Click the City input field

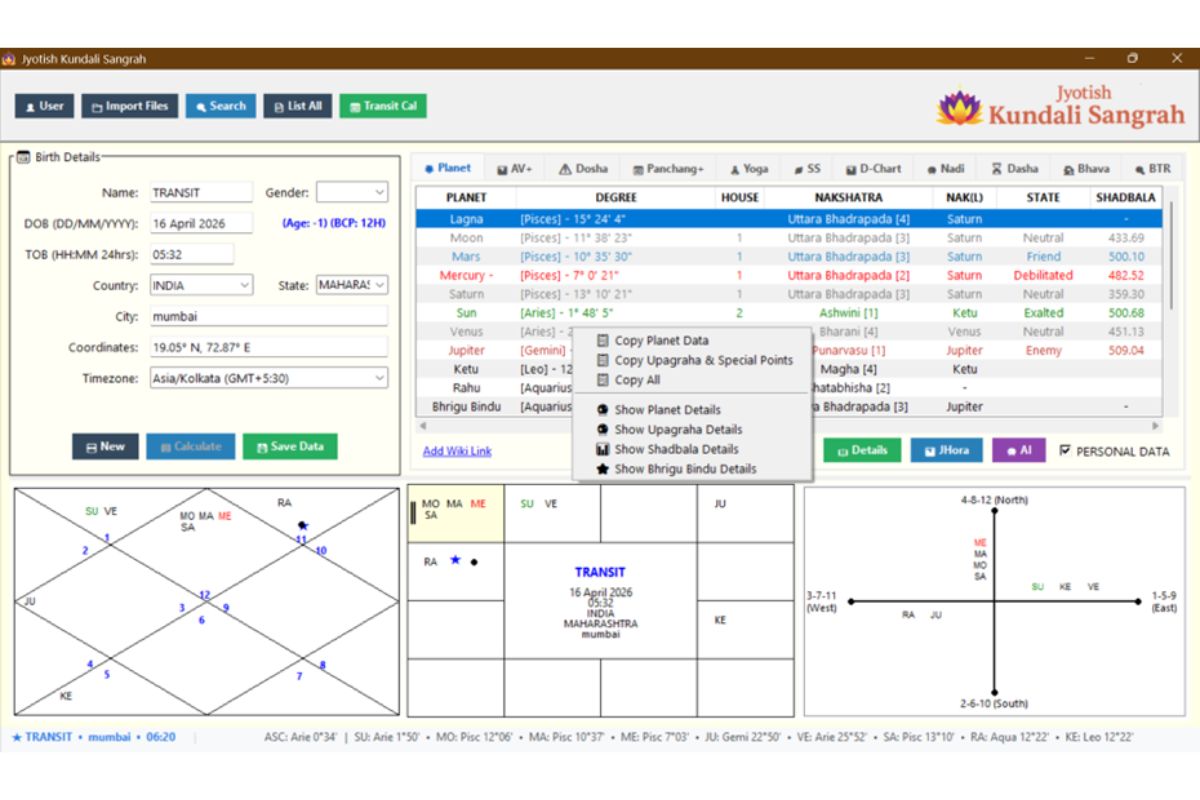tap(268, 316)
